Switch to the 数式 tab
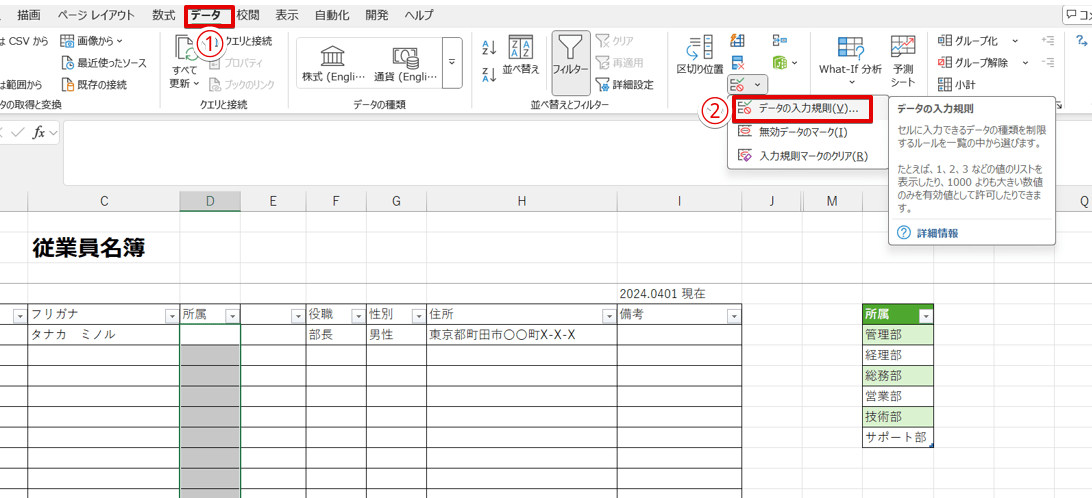Image resolution: width=1092 pixels, height=498 pixels. (x=164, y=15)
